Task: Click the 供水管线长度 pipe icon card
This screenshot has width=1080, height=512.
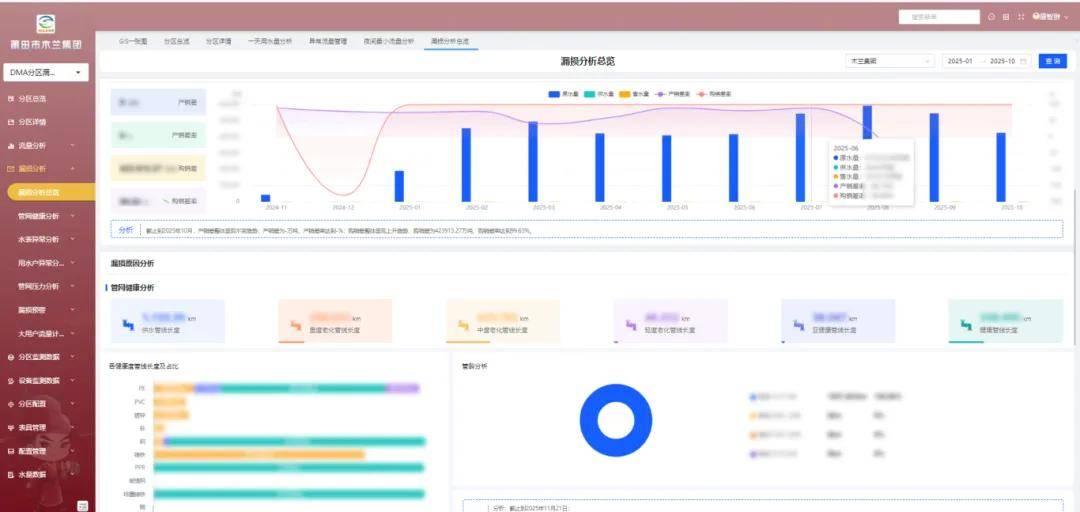Action: 128,325
